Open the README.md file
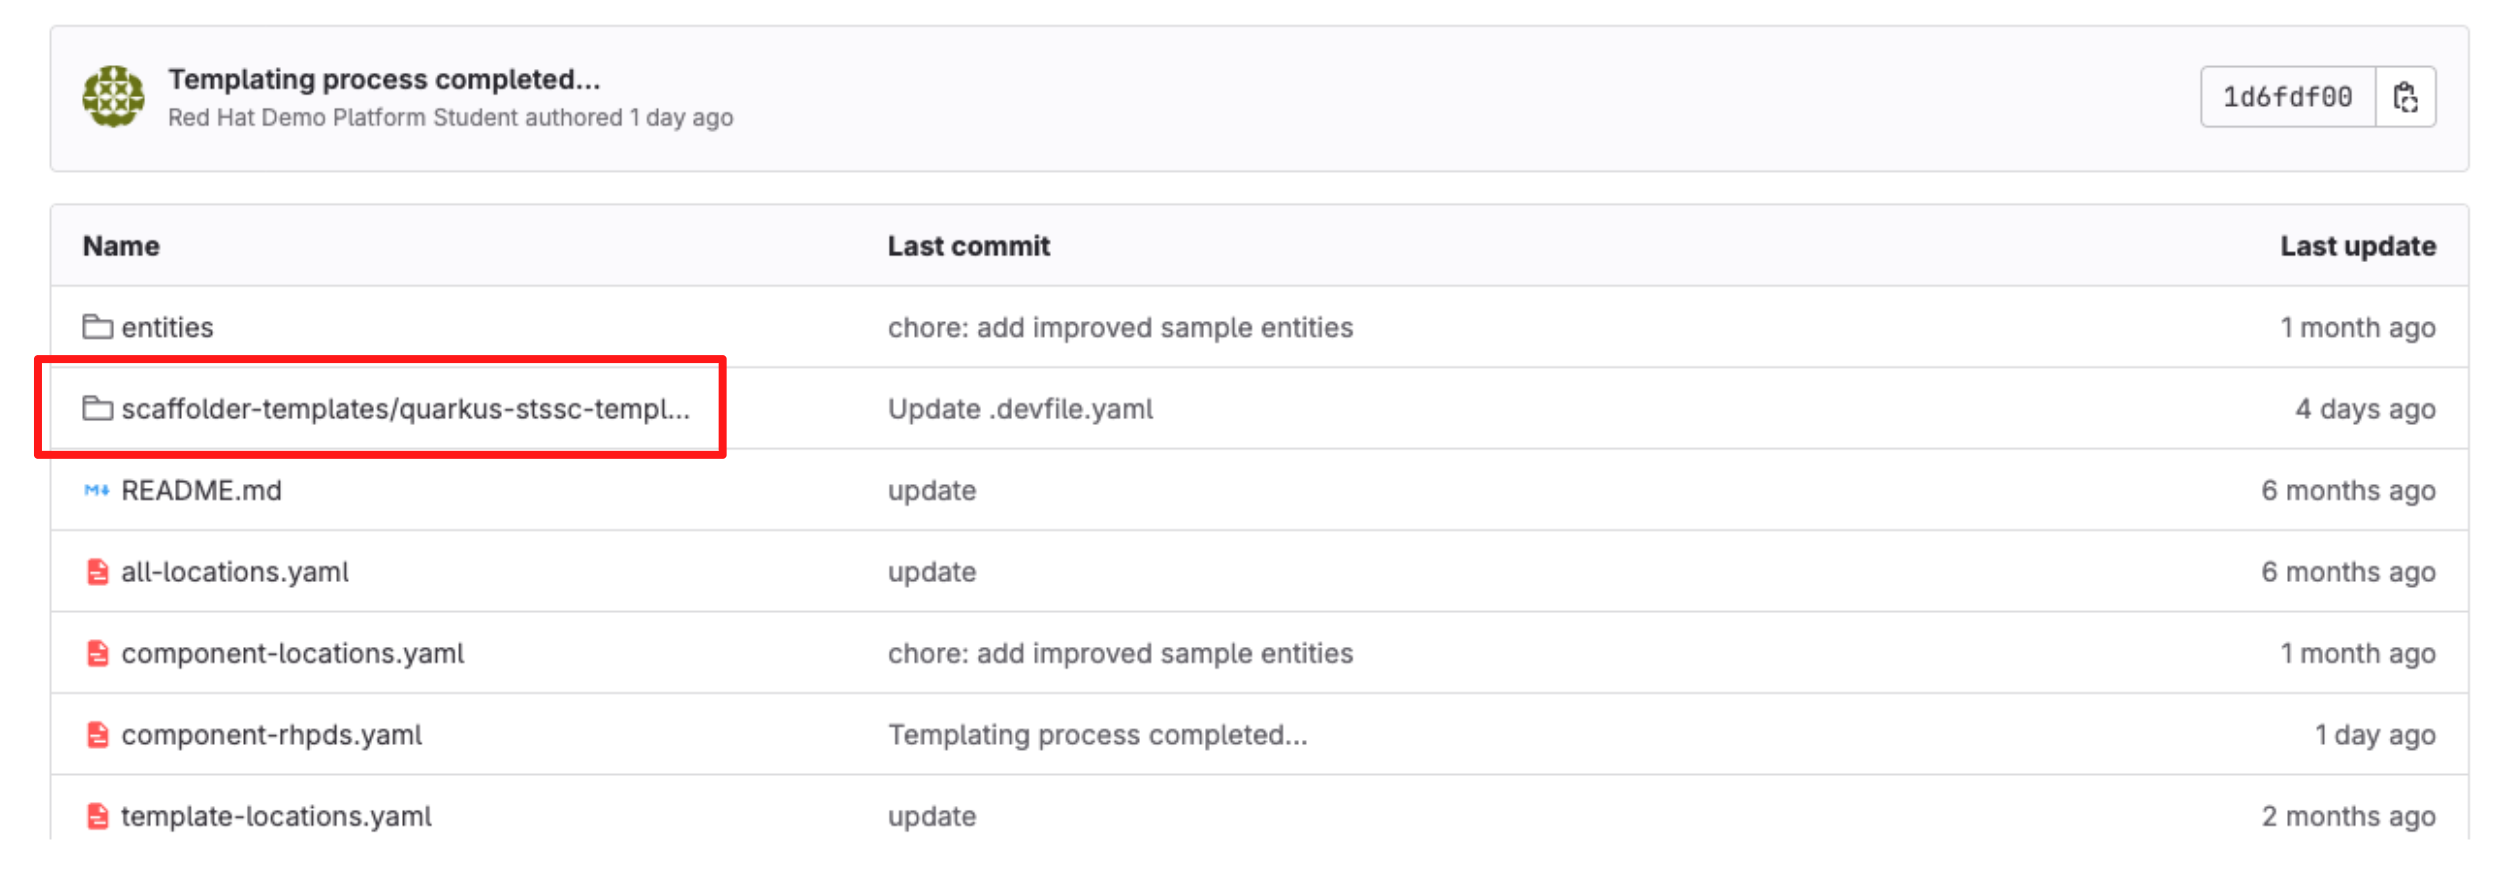 [201, 490]
